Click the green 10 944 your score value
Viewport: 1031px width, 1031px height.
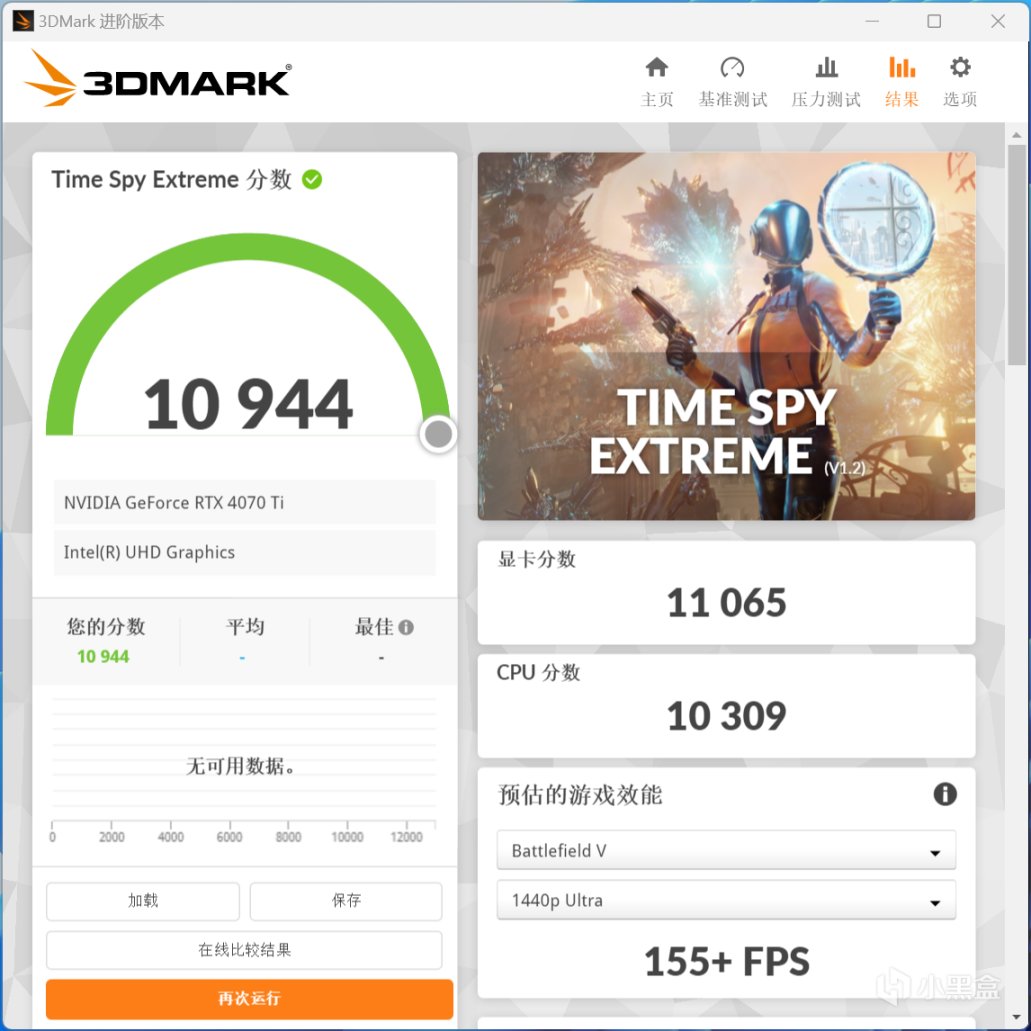[x=103, y=656]
